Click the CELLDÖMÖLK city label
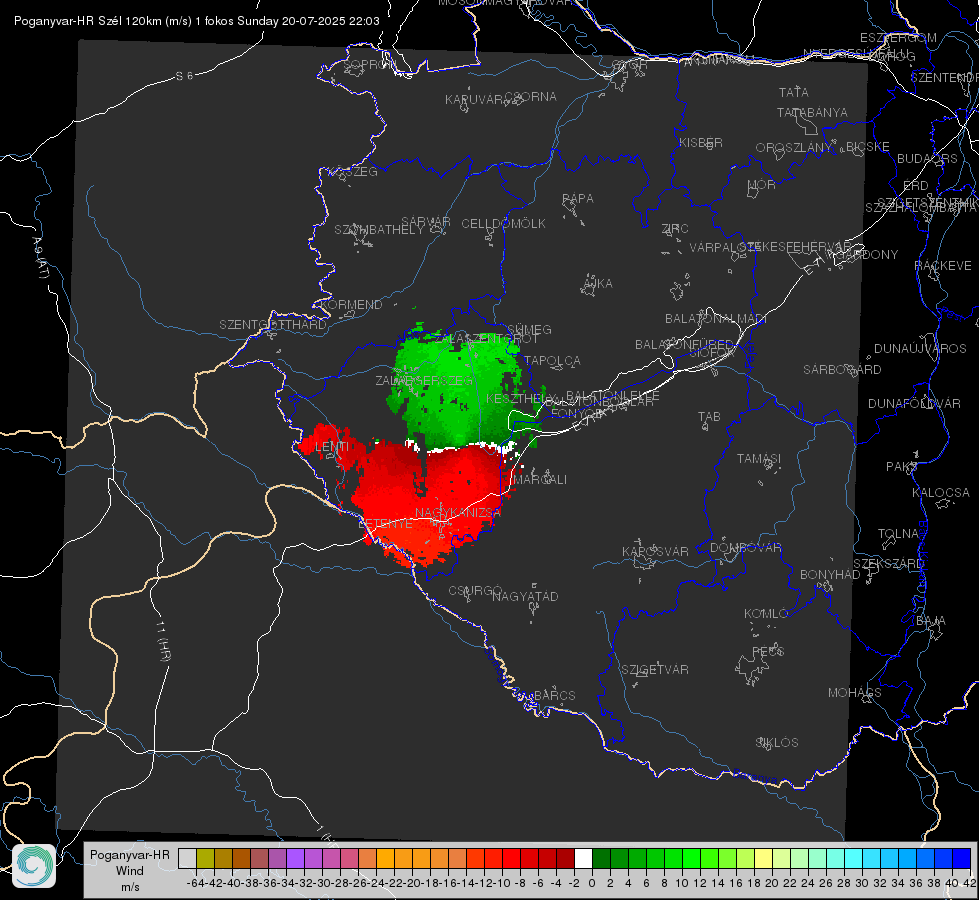This screenshot has width=979, height=900. [x=503, y=224]
